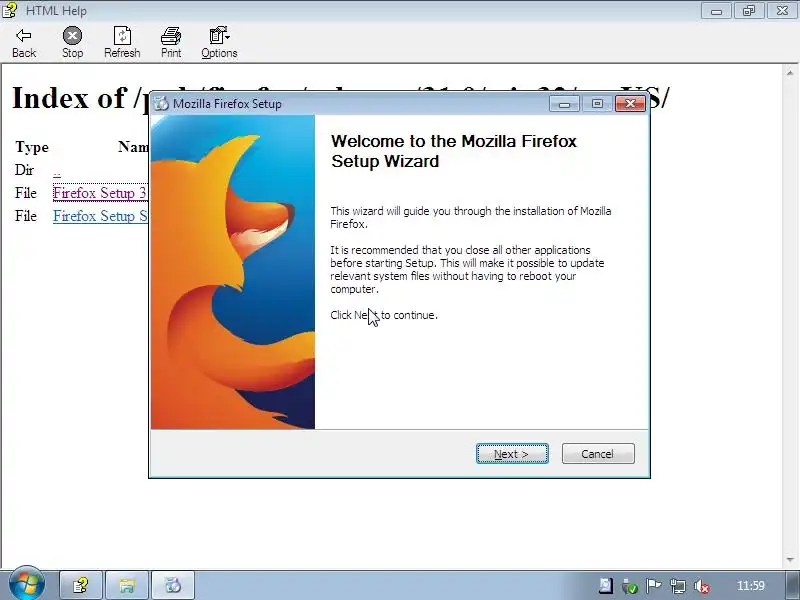Viewport: 800px width, 600px height.
Task: Cancel the Mozilla Firefox Setup wizard
Action: [x=598, y=454]
